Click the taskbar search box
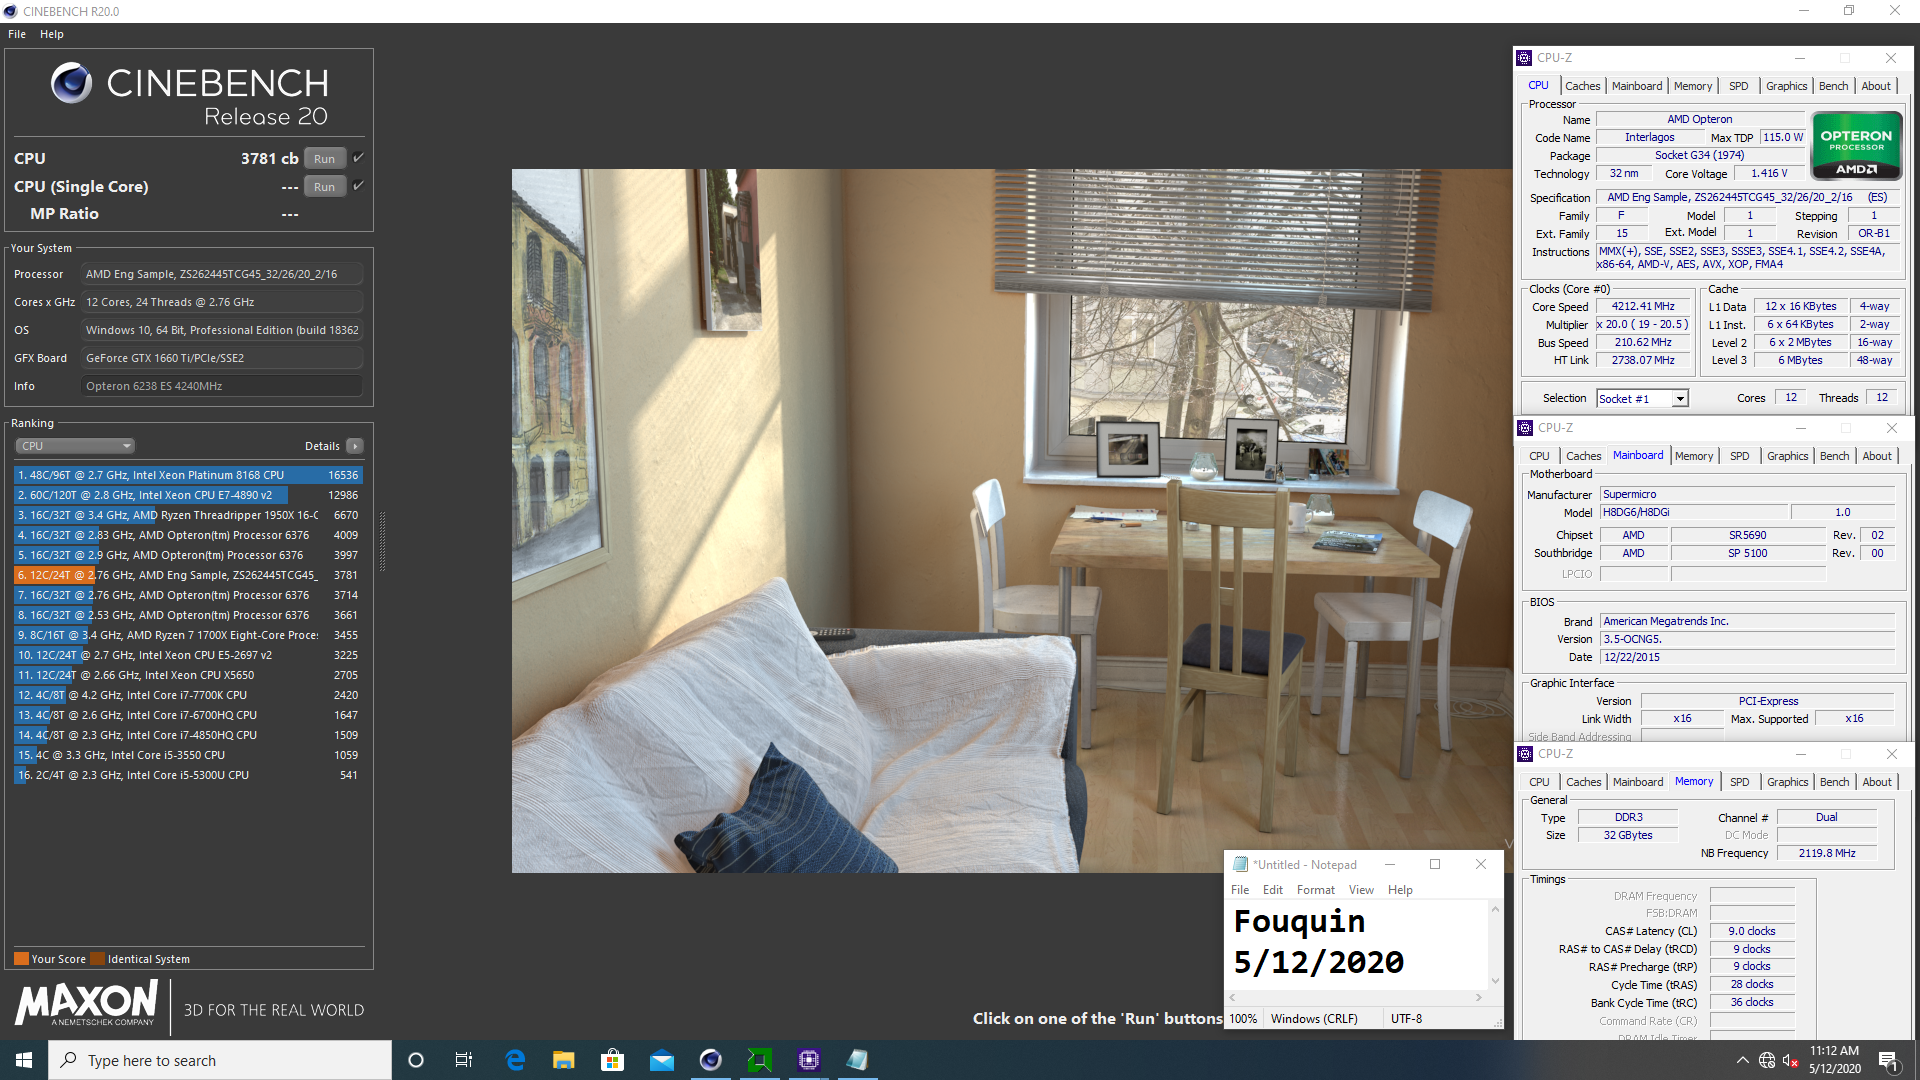This screenshot has width=1920, height=1080. (220, 1060)
